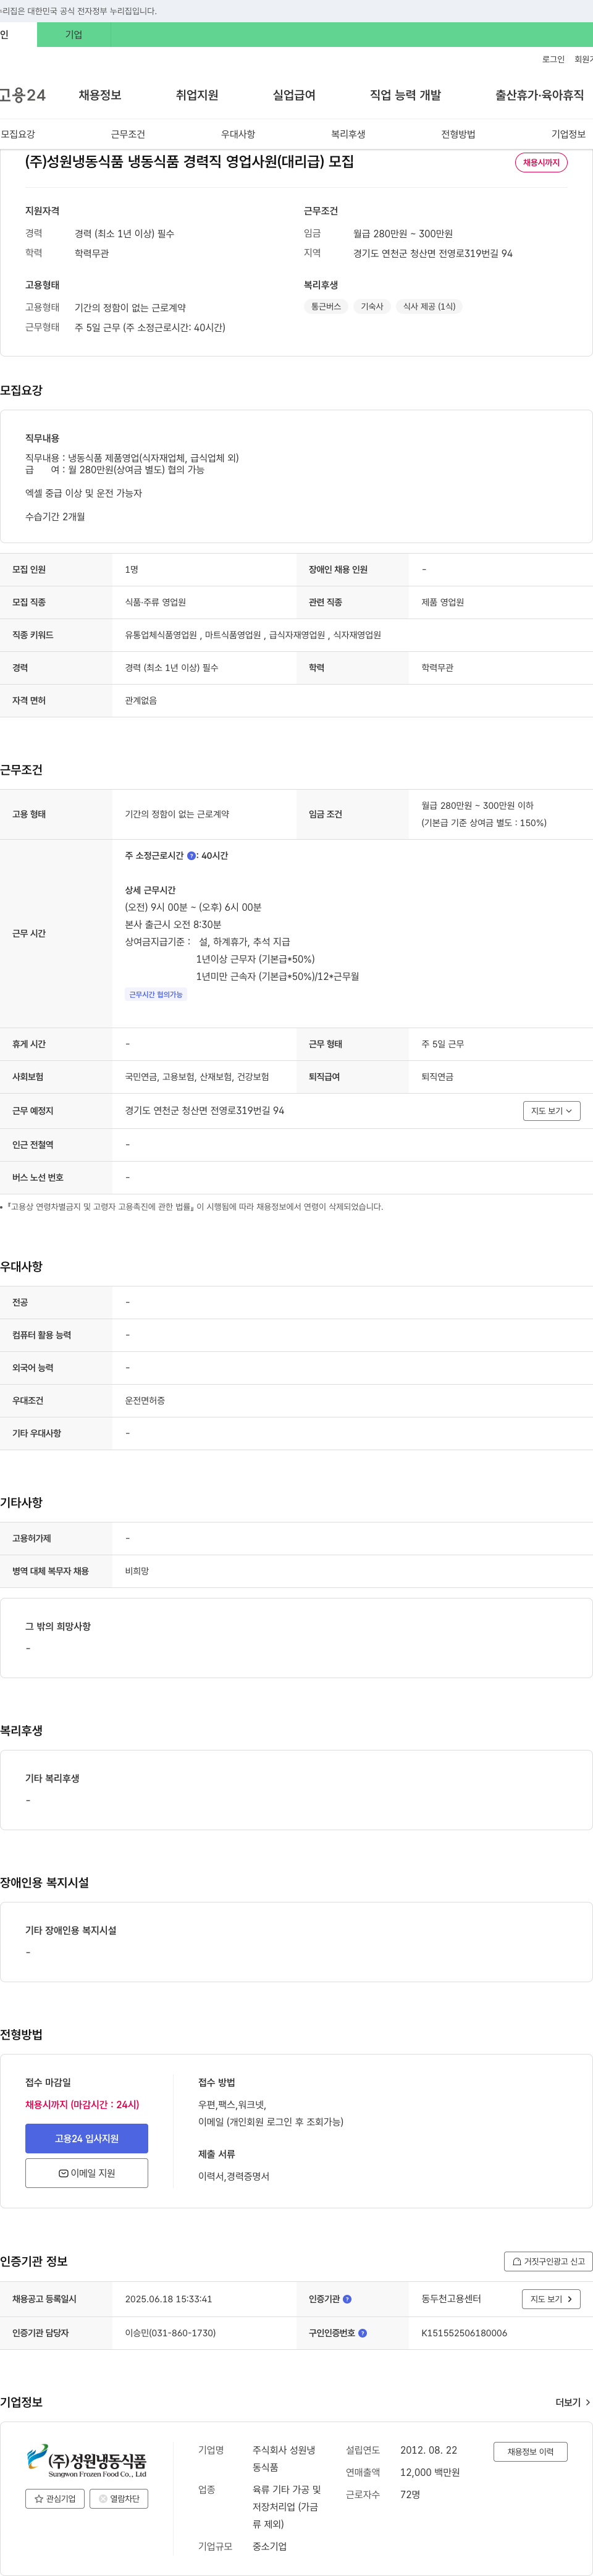593x2576 pixels.
Task: Click 국민연금, 고용보험, 산재보험, 건강보험 text
Action: coord(197,1077)
